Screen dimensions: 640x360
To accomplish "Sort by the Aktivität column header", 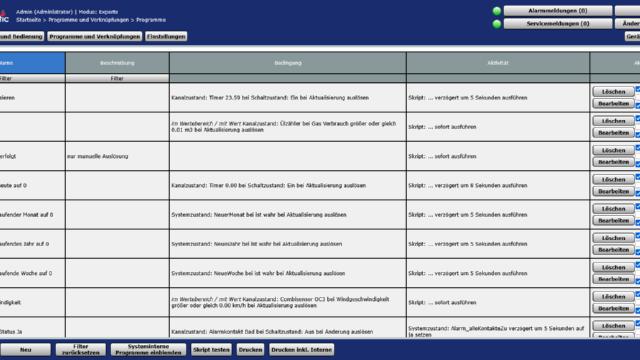I will [x=498, y=63].
